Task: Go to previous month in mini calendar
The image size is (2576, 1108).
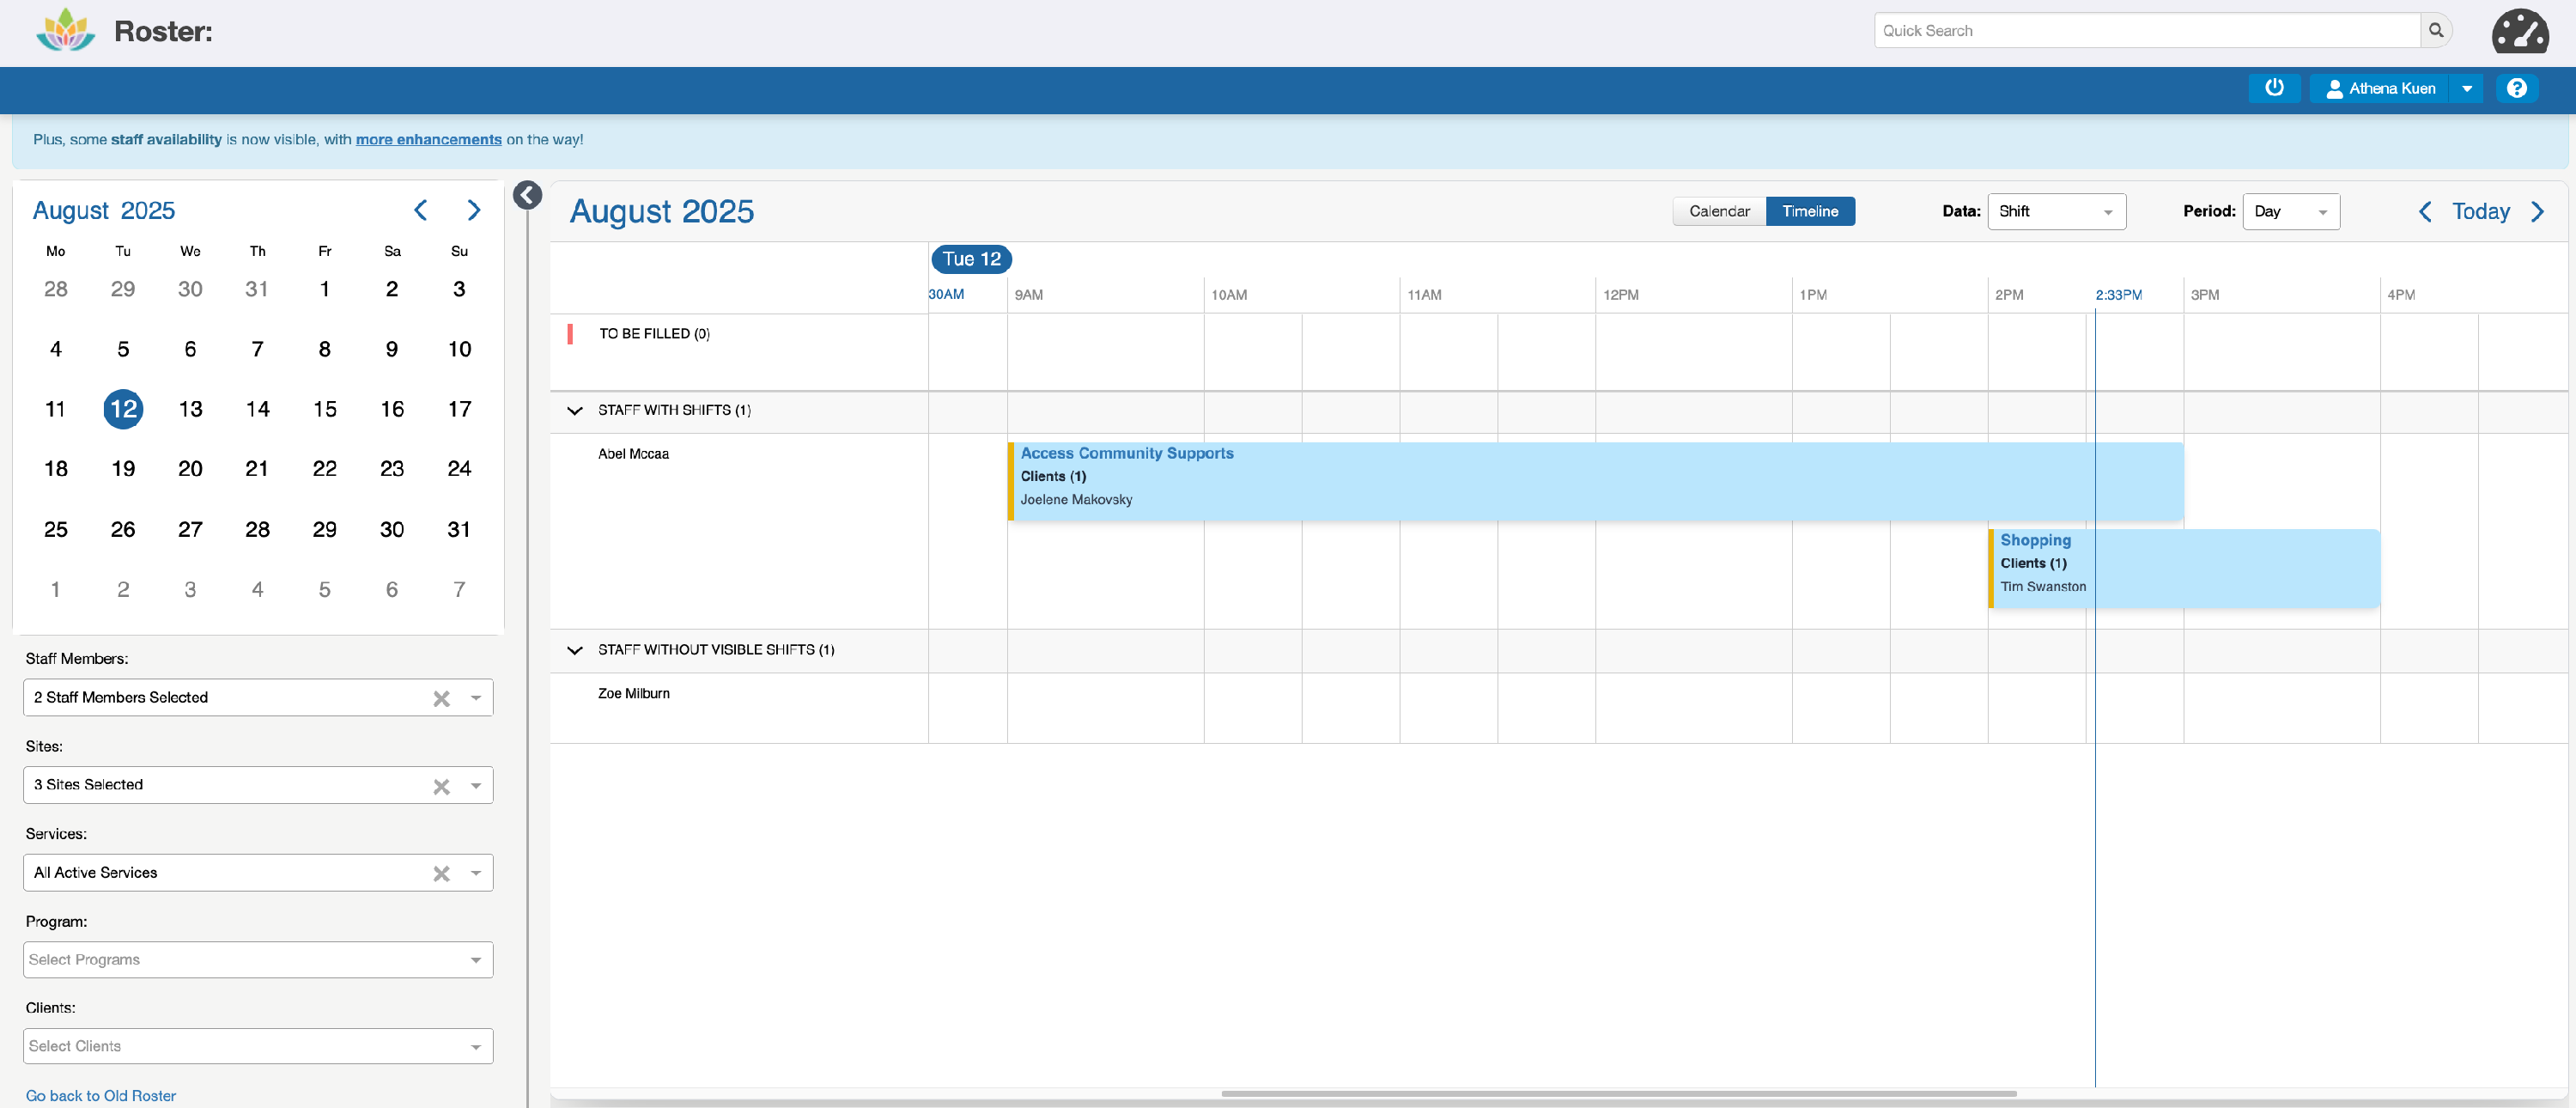Action: coord(421,210)
